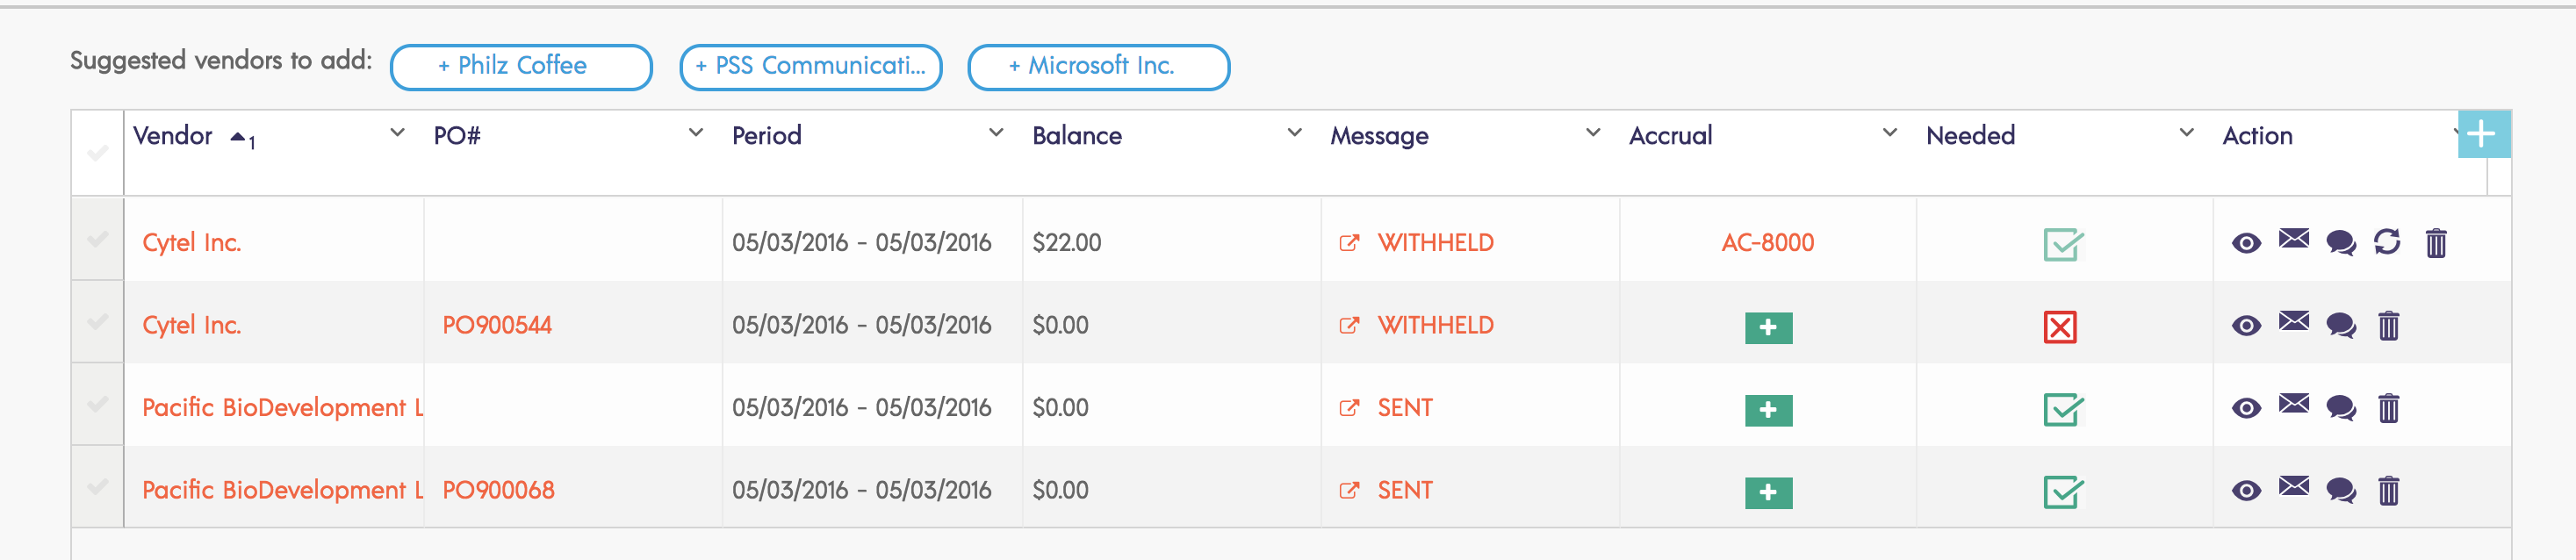
Task: Select the PO900068 row checkbox
Action: coord(97,488)
